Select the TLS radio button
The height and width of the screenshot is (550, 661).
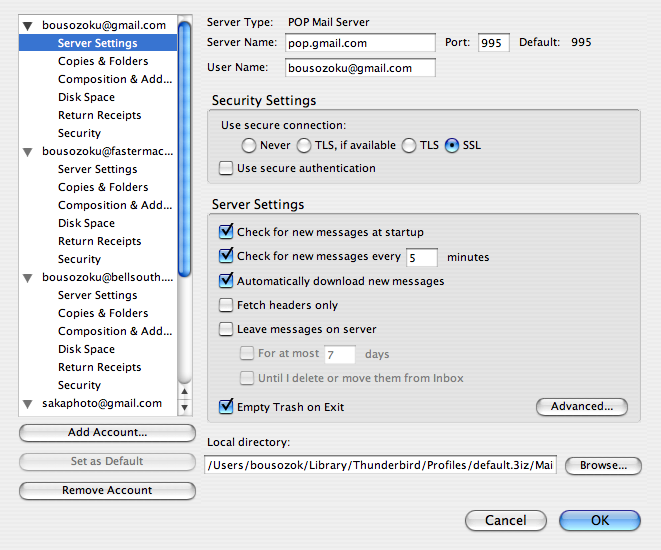click(409, 145)
